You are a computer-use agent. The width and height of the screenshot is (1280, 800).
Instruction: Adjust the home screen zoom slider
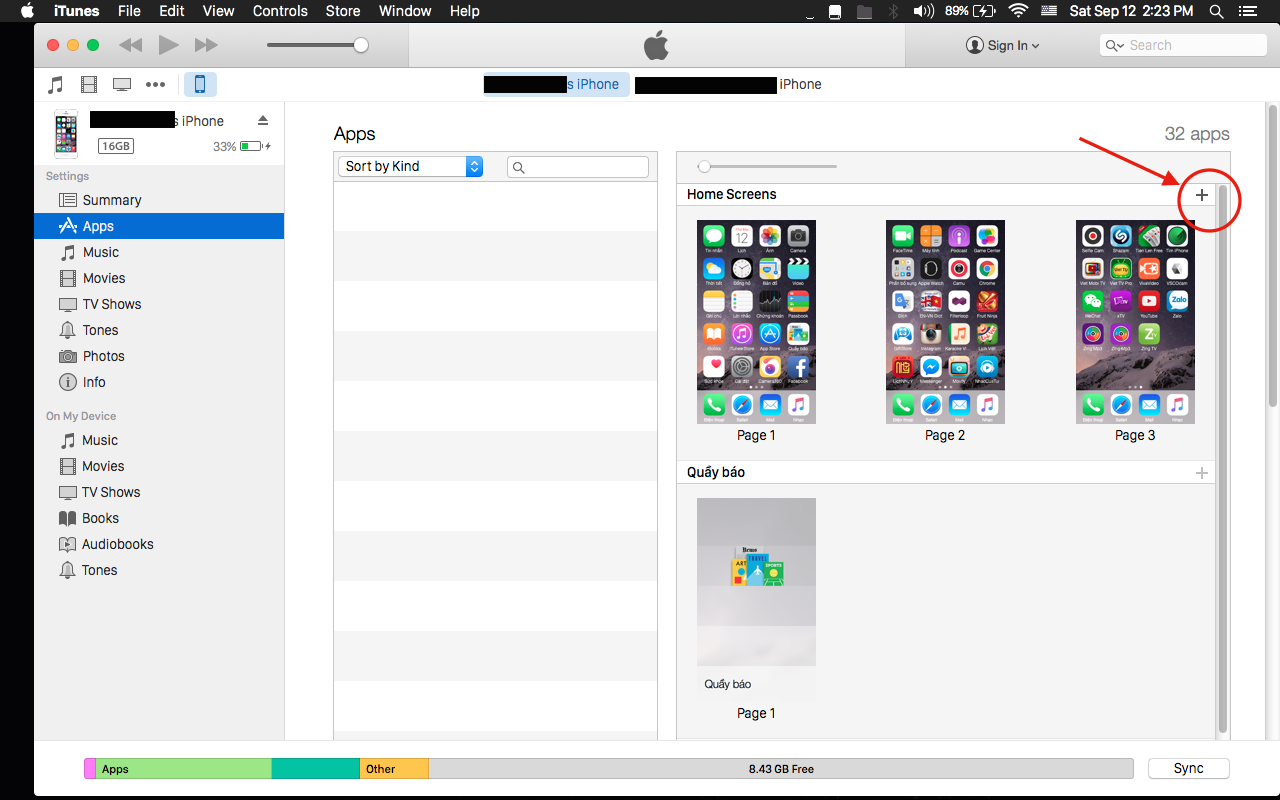coord(704,166)
